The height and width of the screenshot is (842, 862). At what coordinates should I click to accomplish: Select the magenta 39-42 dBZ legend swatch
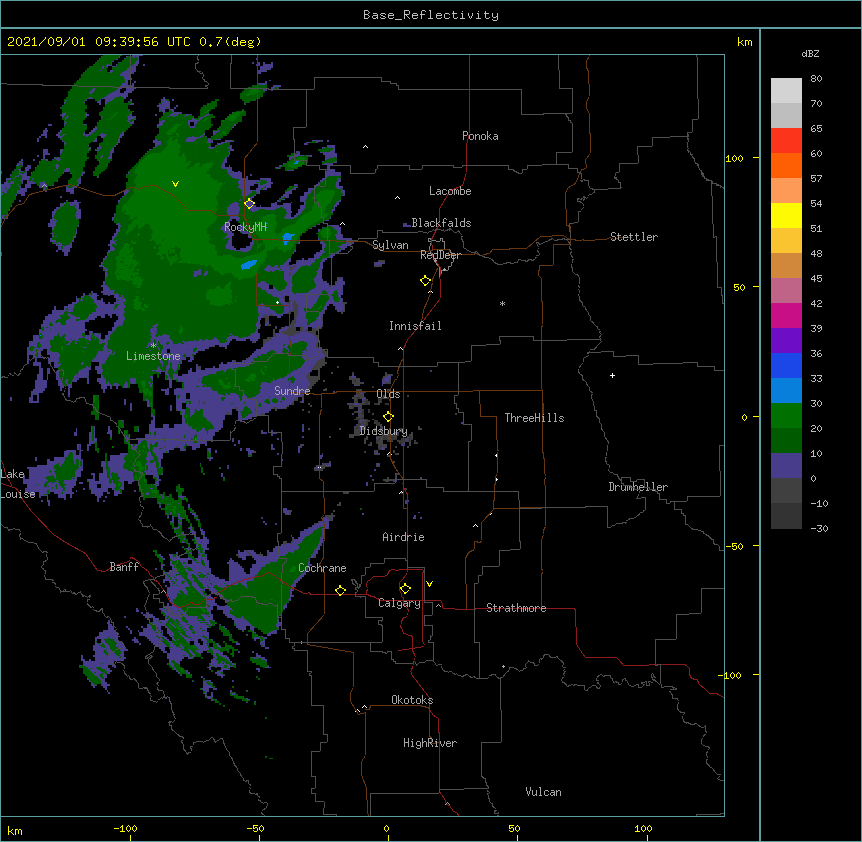(786, 315)
